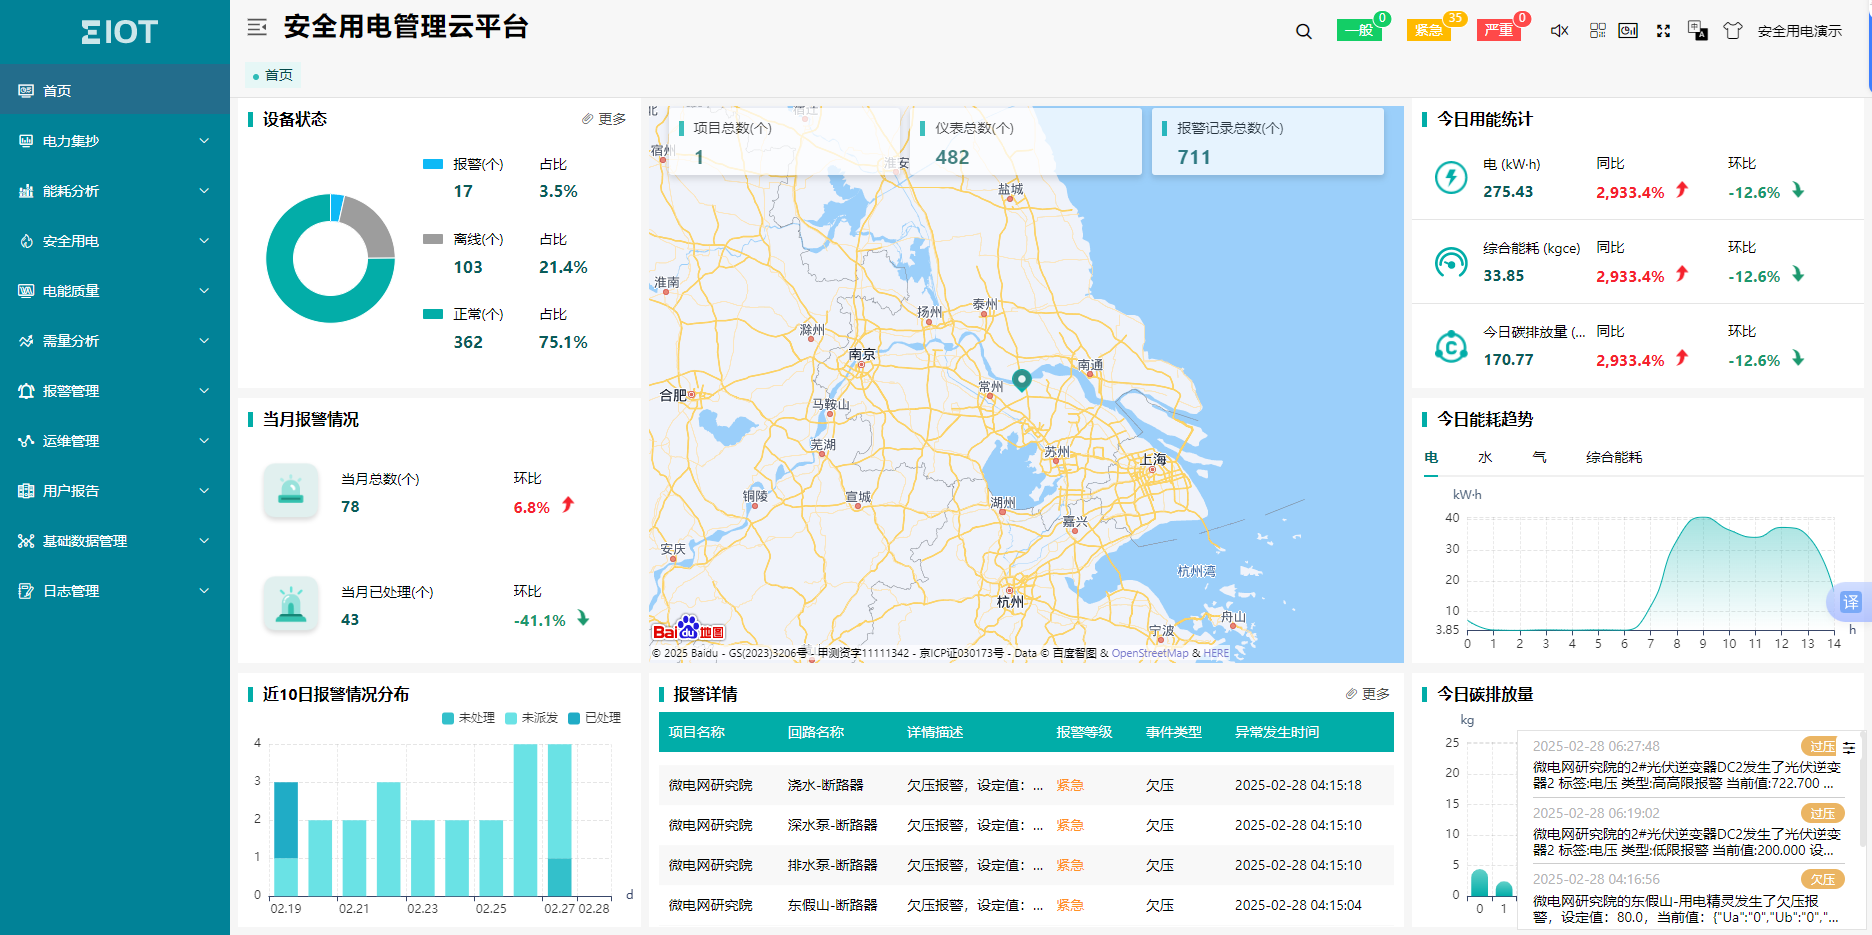Expand the 用户报告 menu chevron
This screenshot has height=935, width=1872.
(204, 491)
